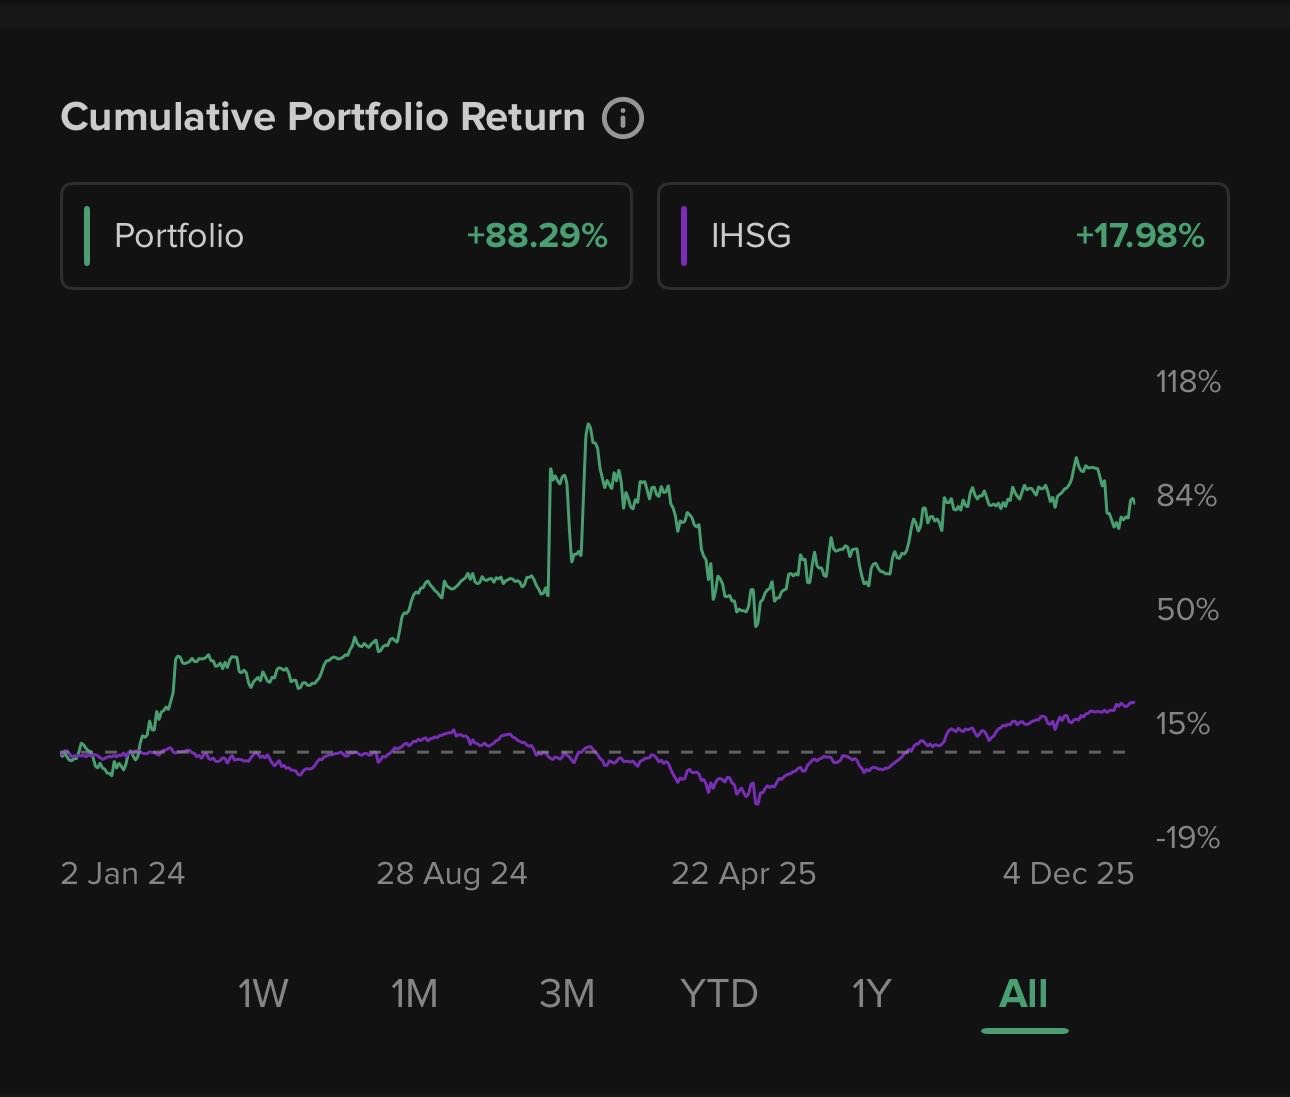Show the 3M return period
This screenshot has height=1097, width=1290.
coord(567,994)
